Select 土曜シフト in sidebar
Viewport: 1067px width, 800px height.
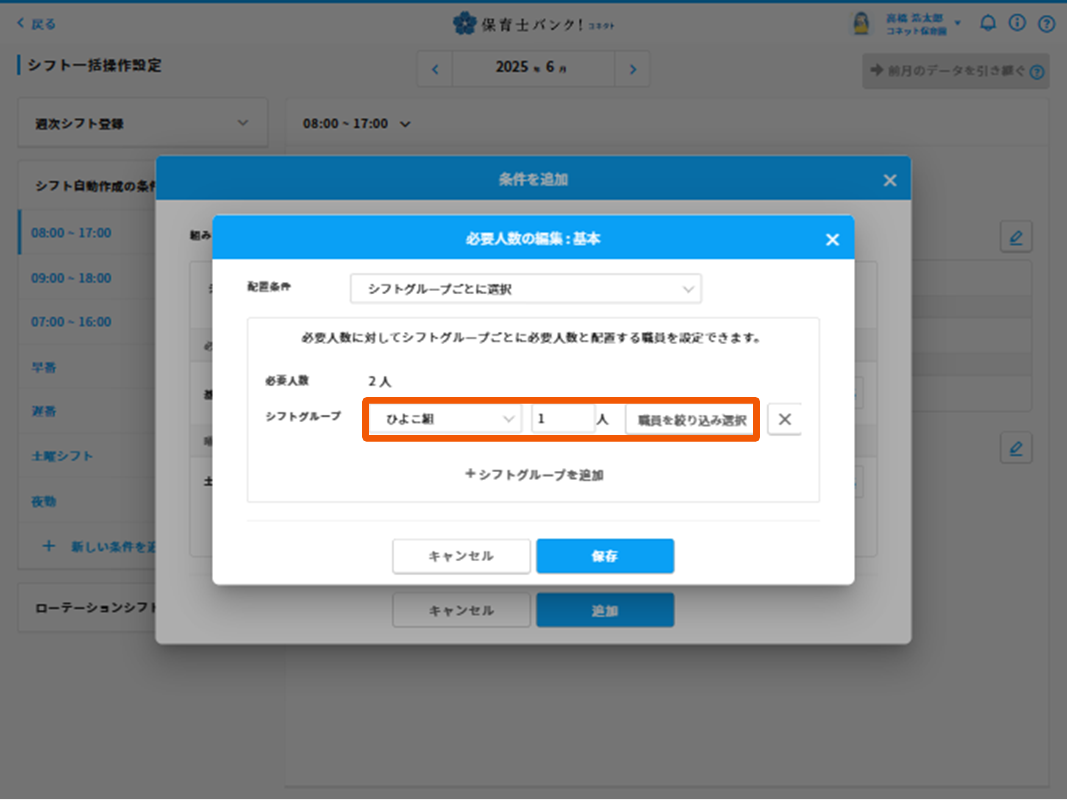coord(62,456)
